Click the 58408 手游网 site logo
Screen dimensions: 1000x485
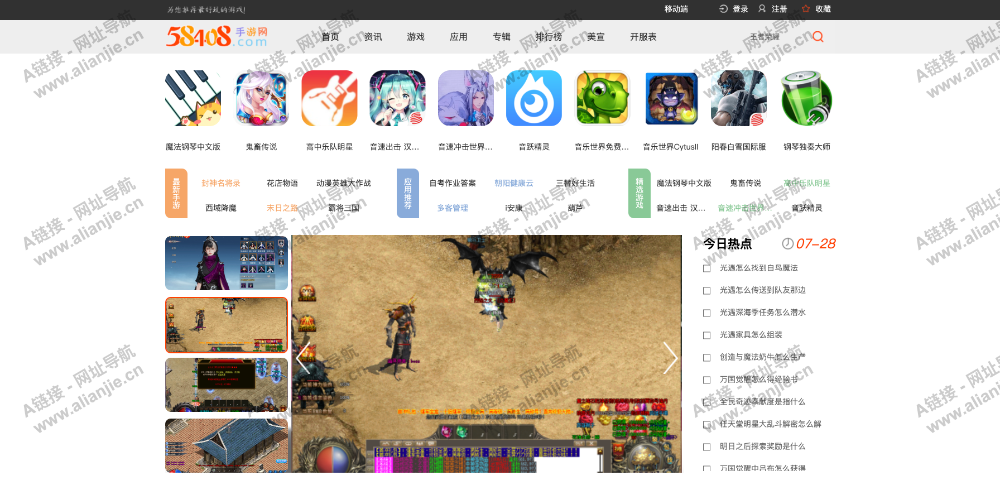217,36
